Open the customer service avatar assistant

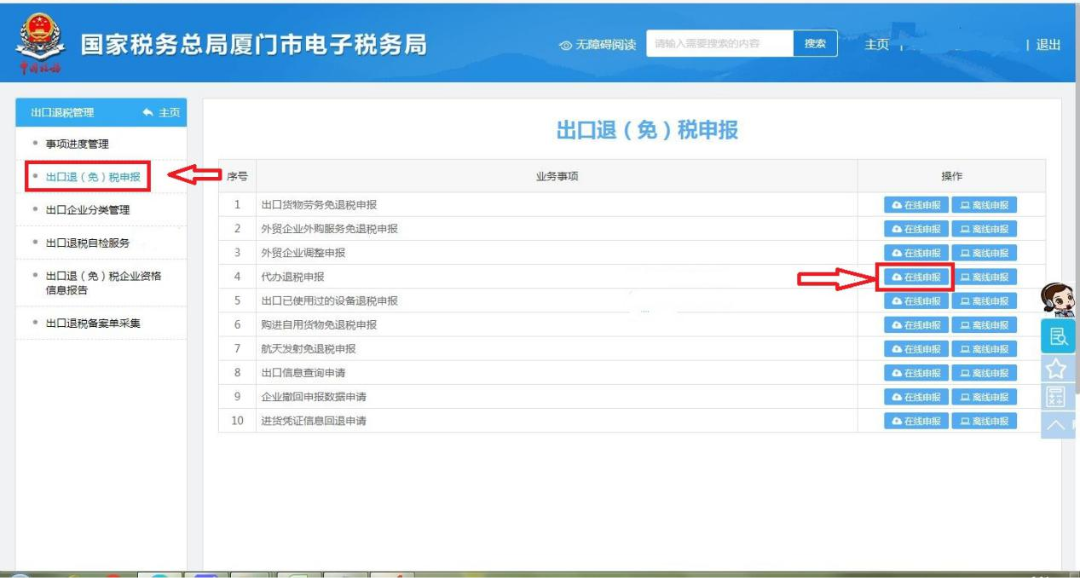click(1058, 300)
